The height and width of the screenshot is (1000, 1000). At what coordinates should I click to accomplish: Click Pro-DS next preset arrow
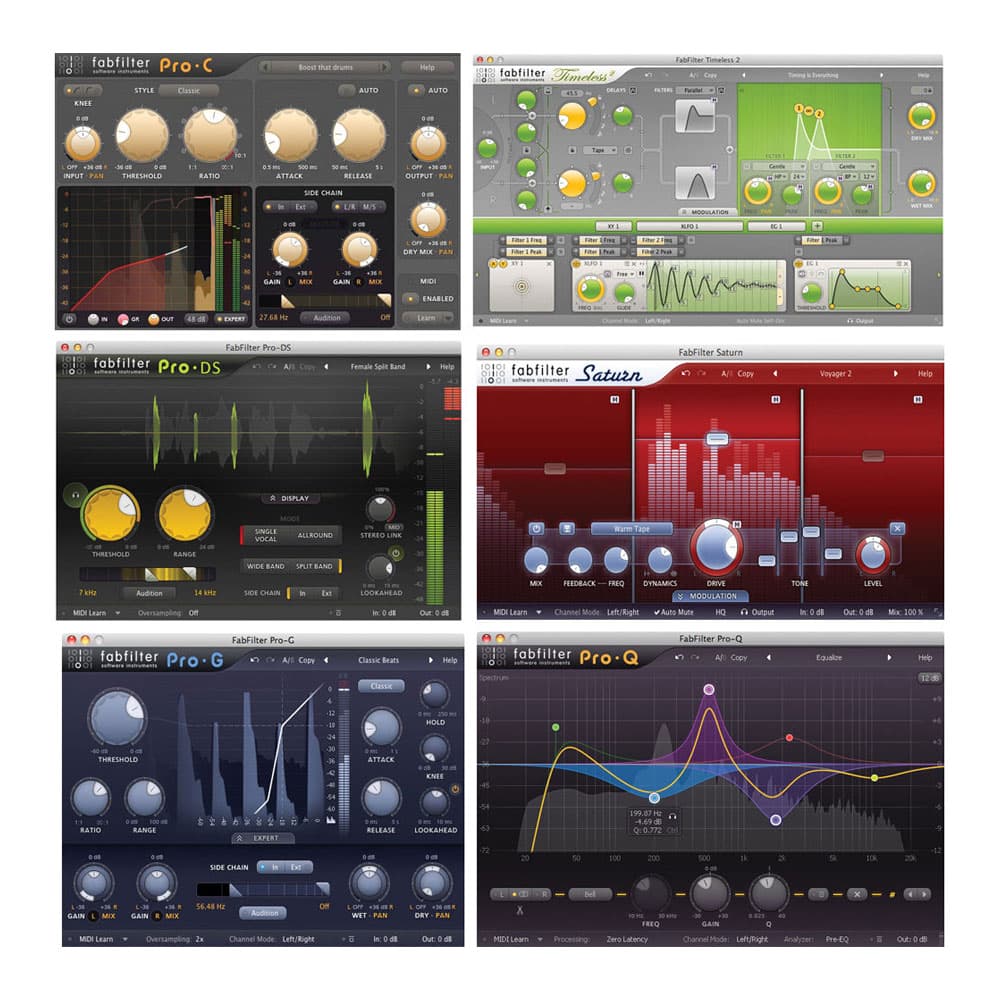428,367
